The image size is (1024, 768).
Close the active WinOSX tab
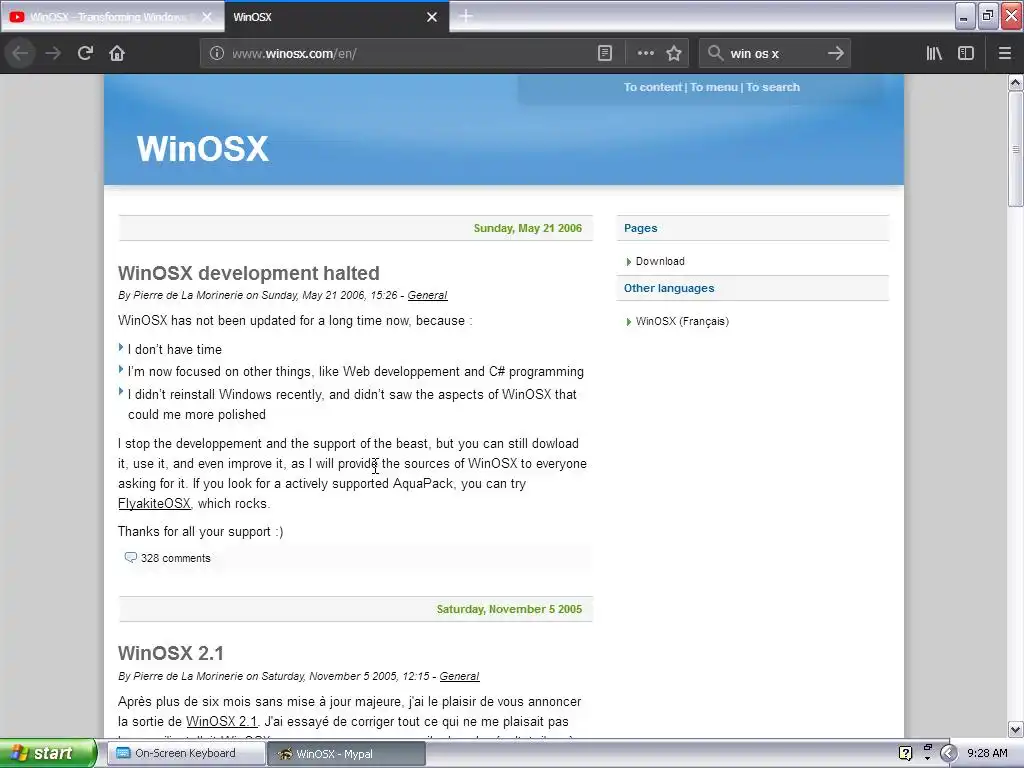pyautogui.click(x=432, y=17)
